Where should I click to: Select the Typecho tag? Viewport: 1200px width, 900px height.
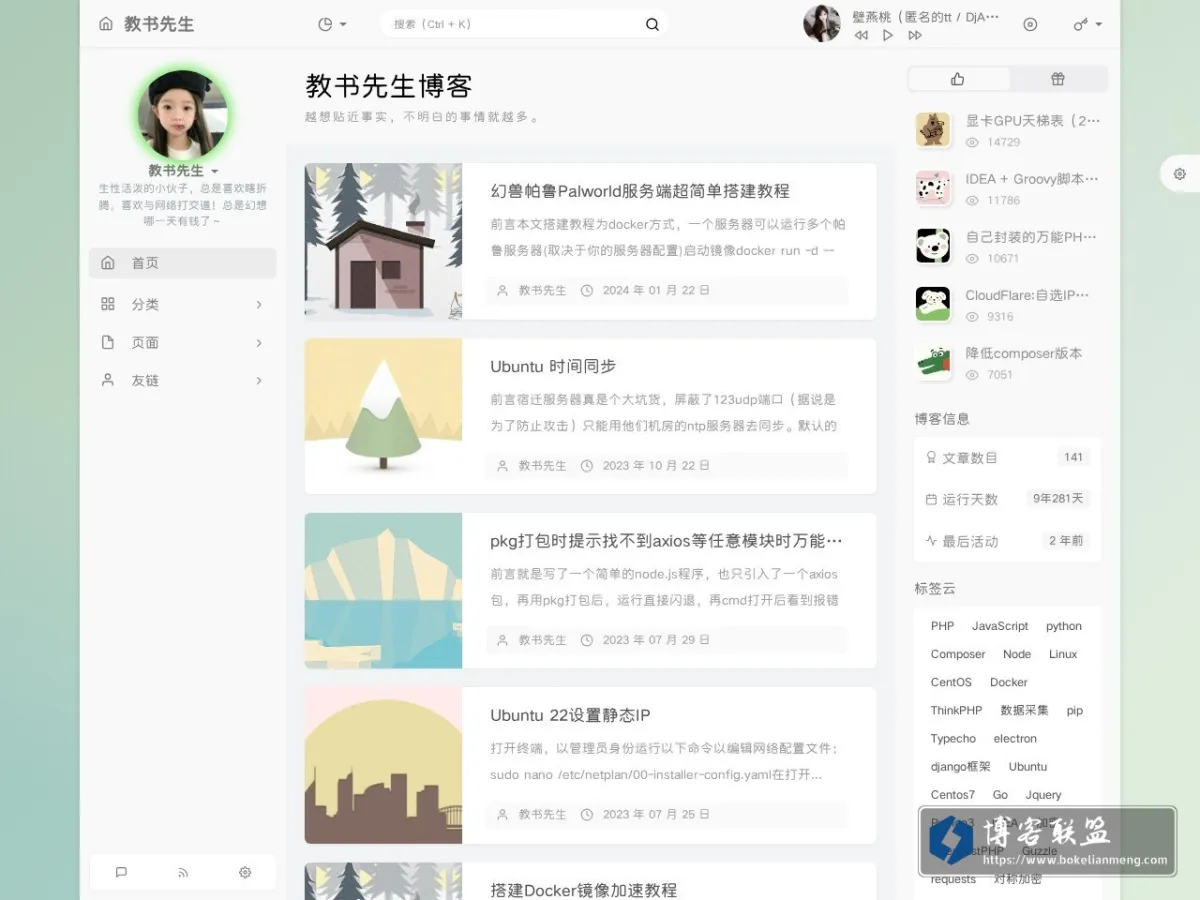[x=953, y=738]
